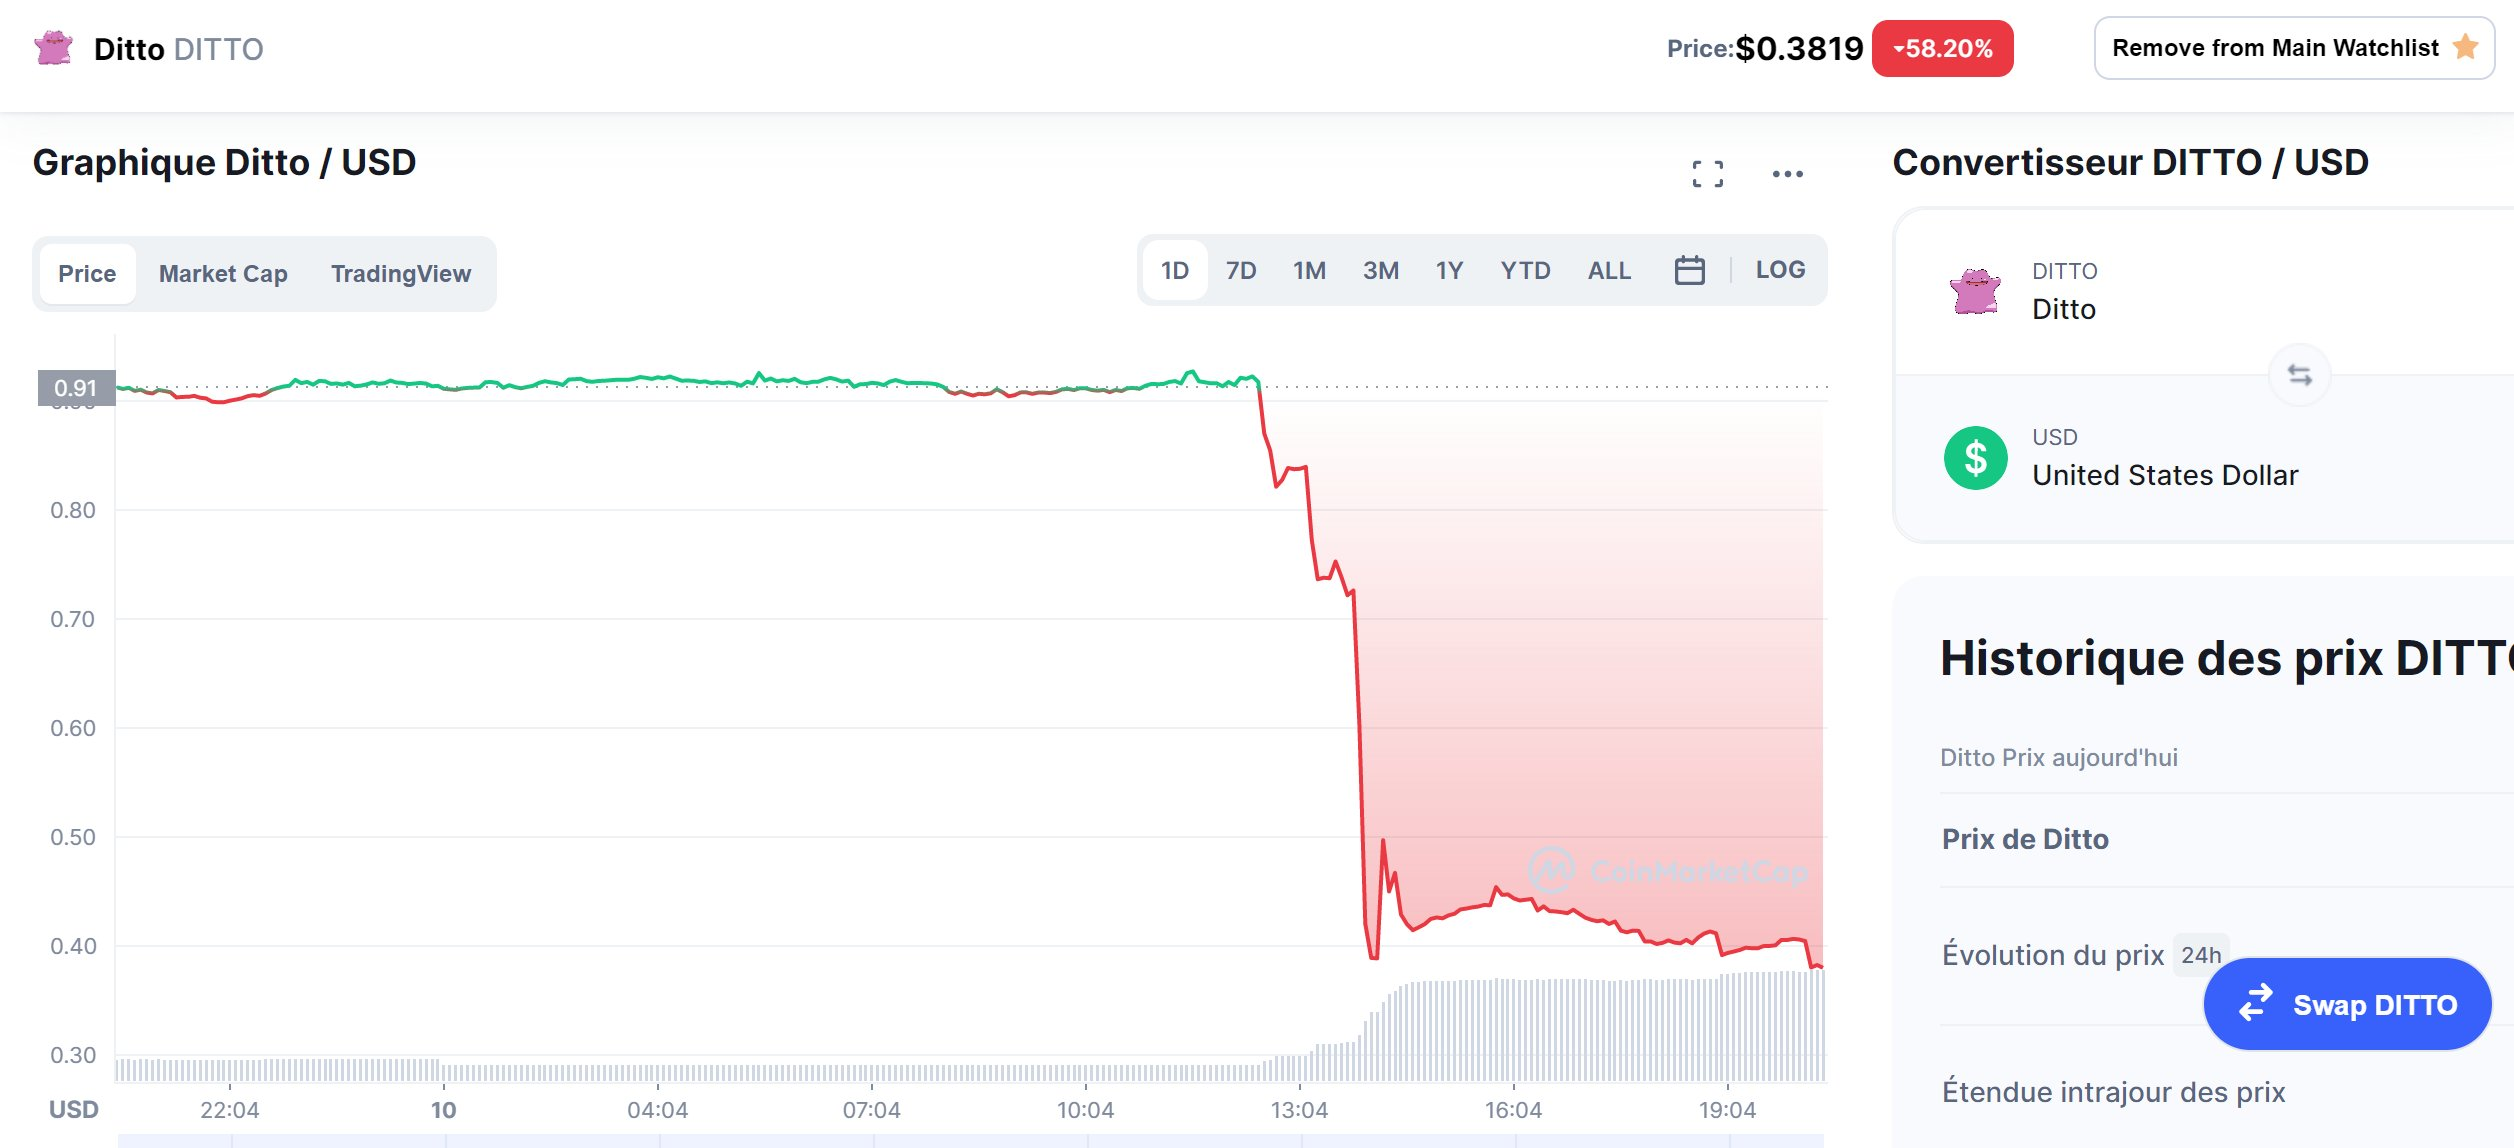Screen dimensions: 2514x1148
Task: Open the three-dots chart options menu
Action: tap(1787, 174)
